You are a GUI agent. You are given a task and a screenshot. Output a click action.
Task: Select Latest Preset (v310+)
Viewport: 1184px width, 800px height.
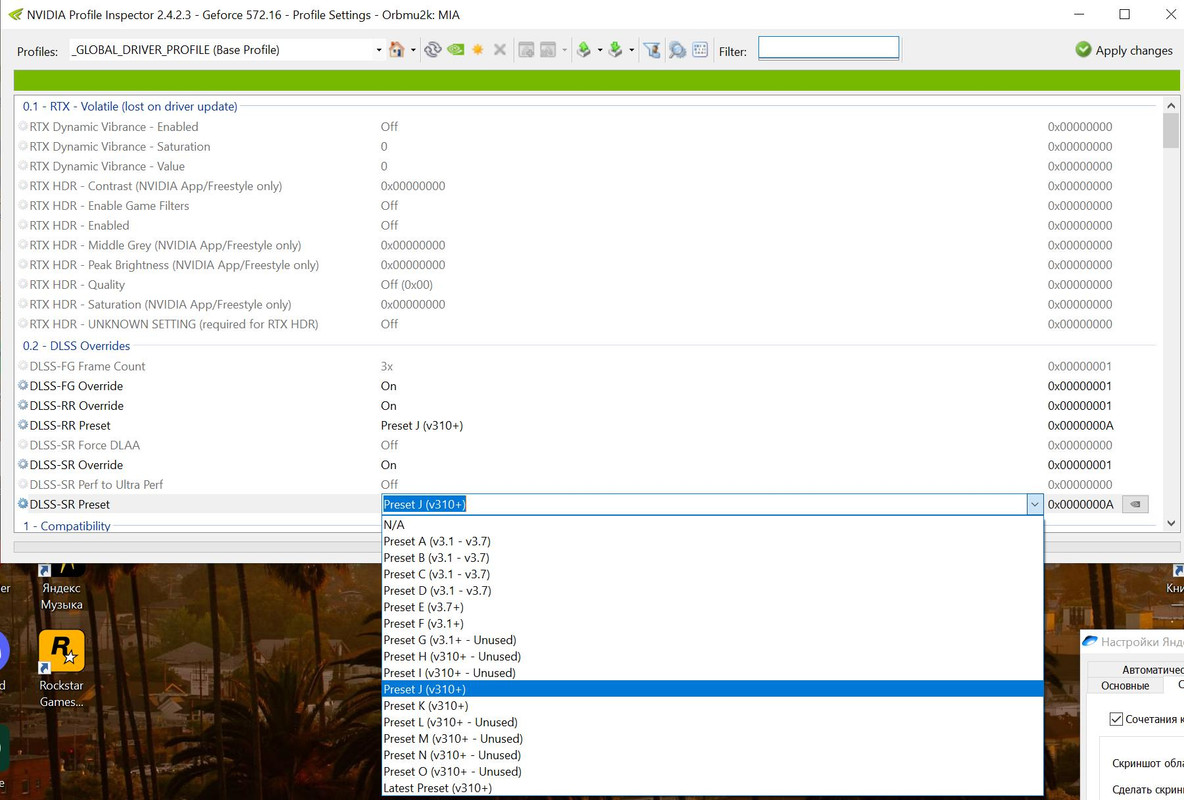(x=713, y=788)
